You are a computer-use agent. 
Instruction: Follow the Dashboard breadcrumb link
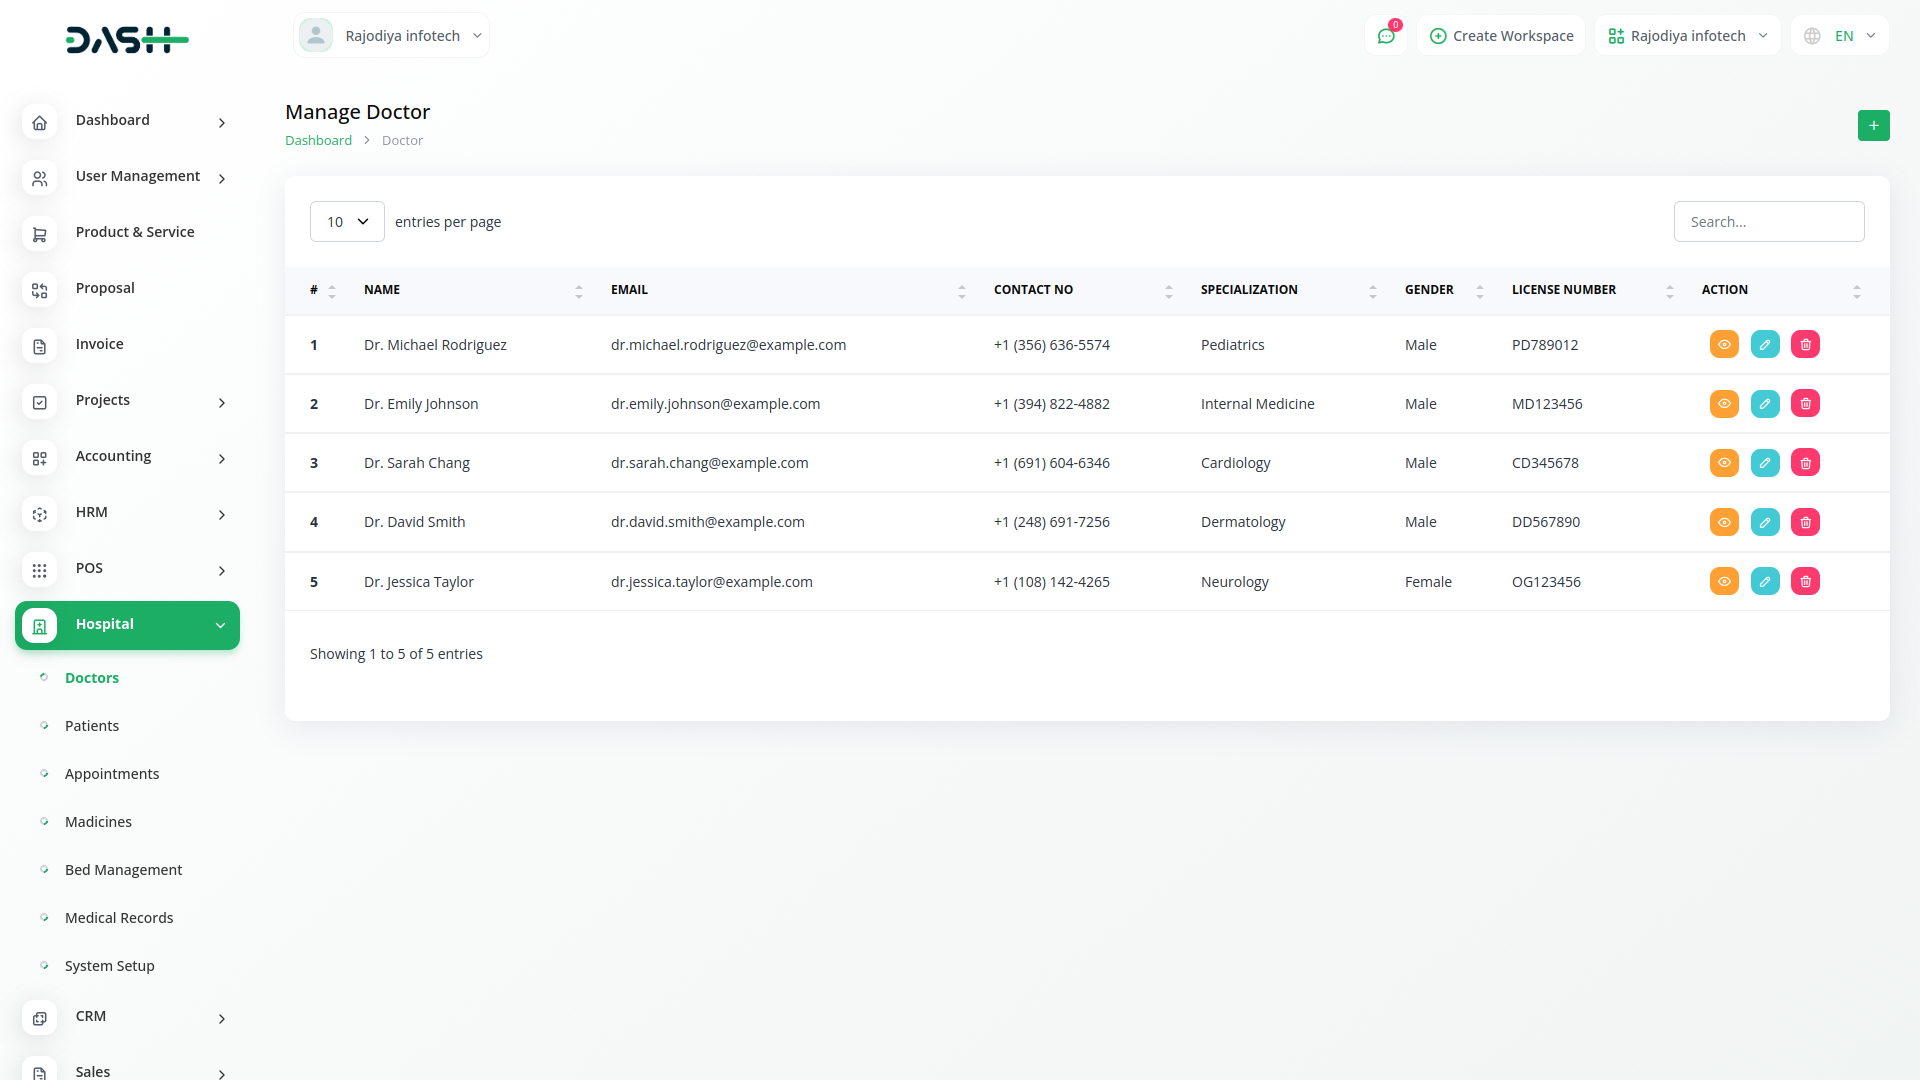click(x=318, y=141)
